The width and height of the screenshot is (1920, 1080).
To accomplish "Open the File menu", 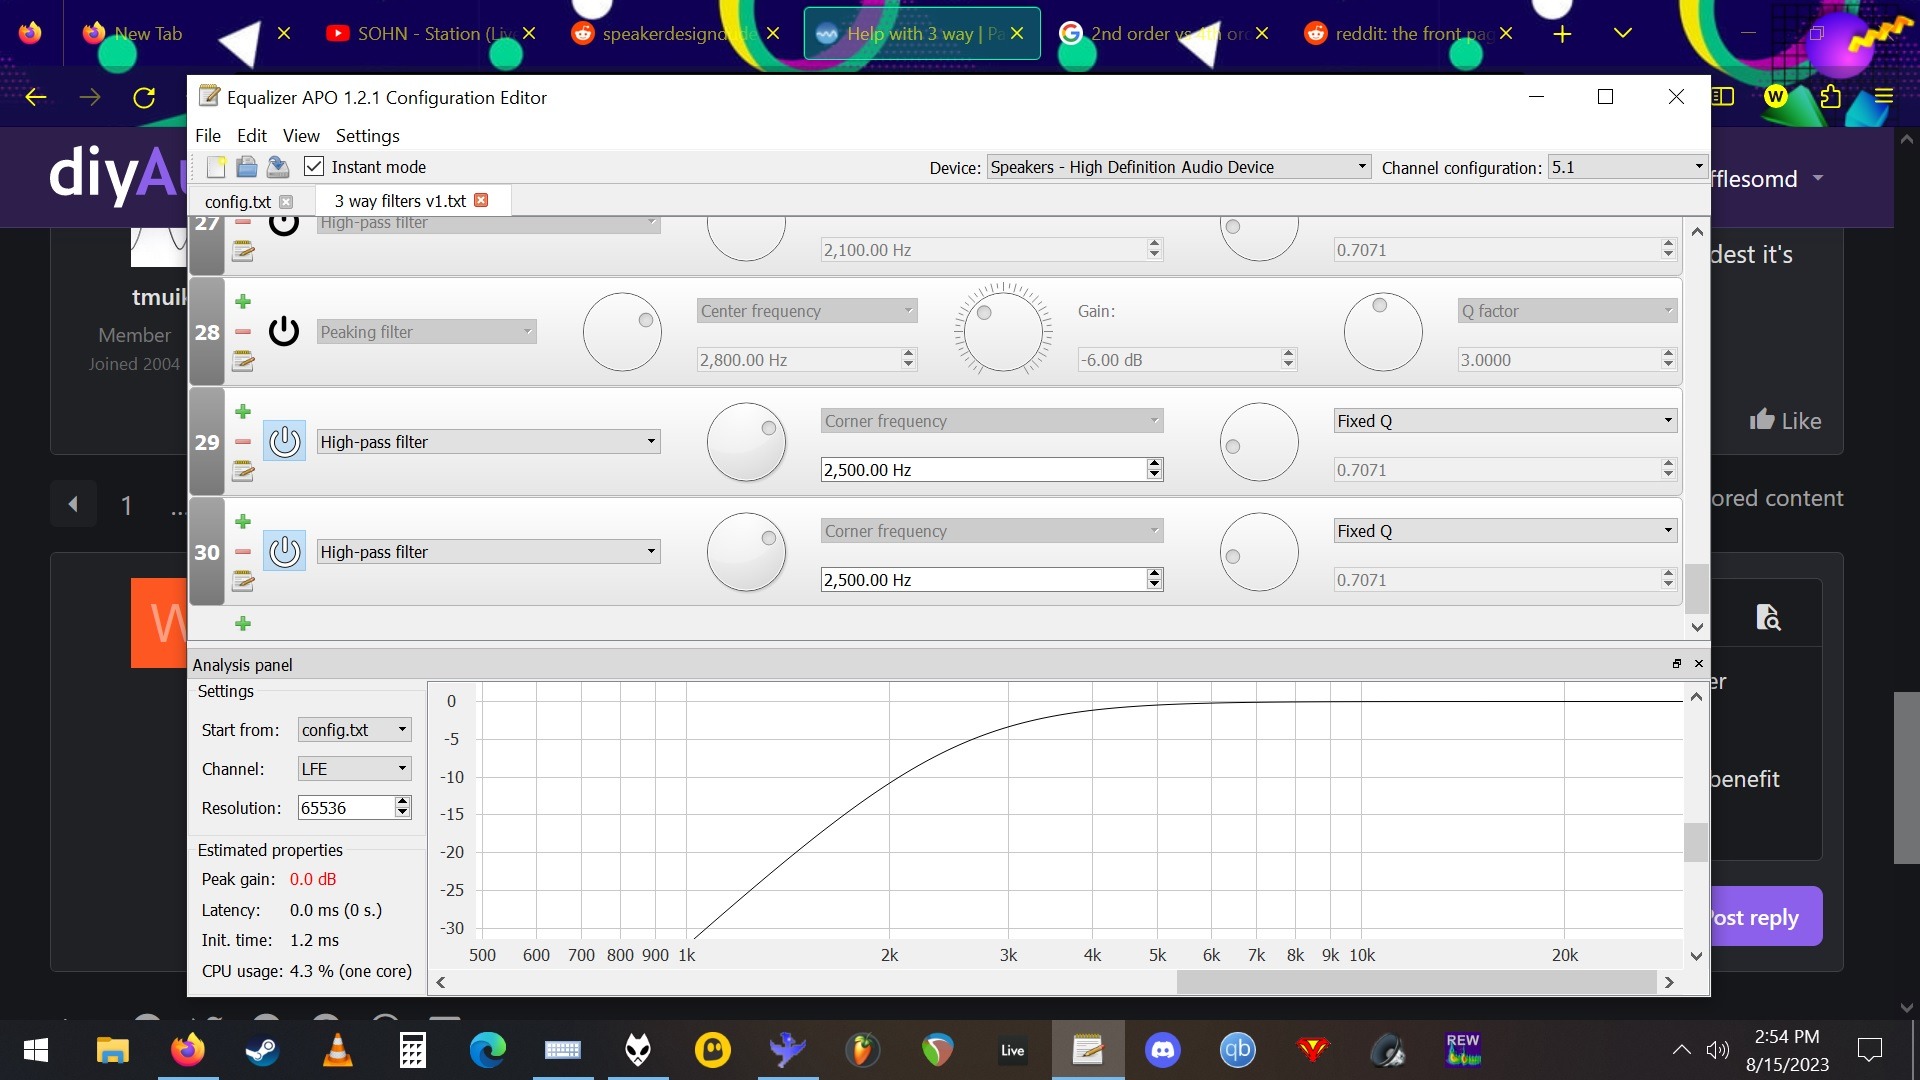I will tap(208, 135).
